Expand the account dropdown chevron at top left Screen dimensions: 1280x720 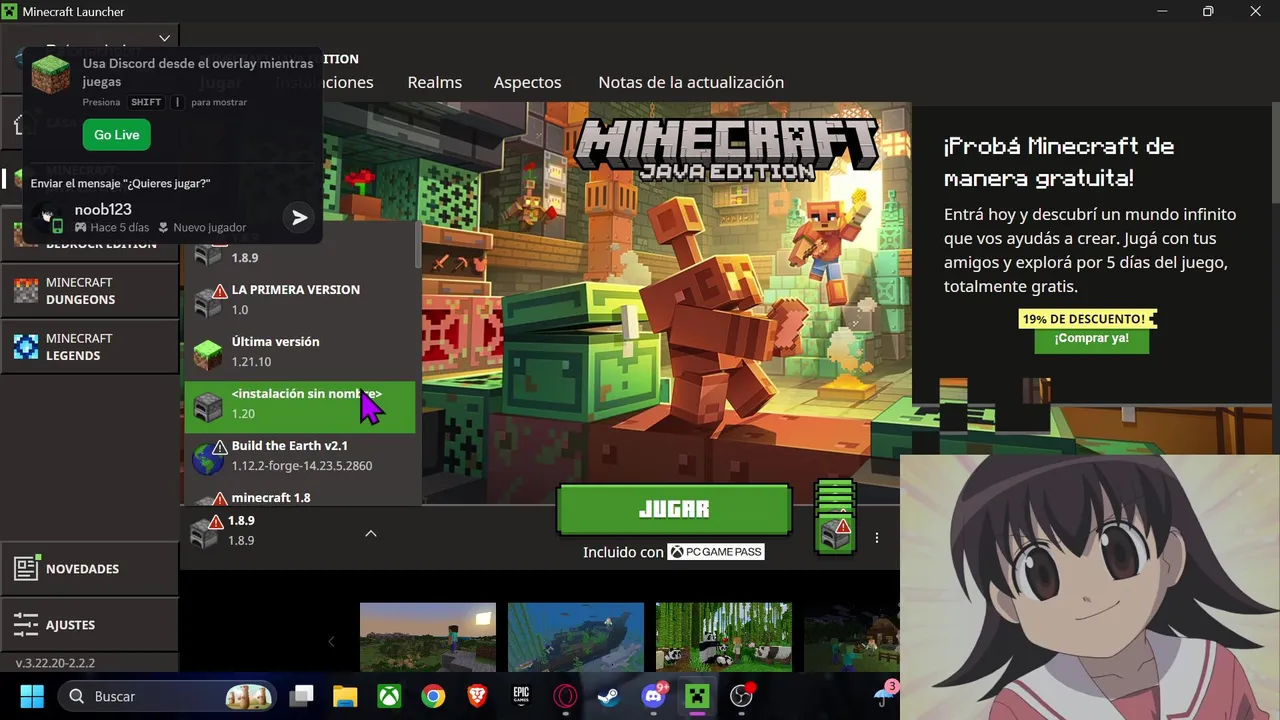click(x=165, y=38)
